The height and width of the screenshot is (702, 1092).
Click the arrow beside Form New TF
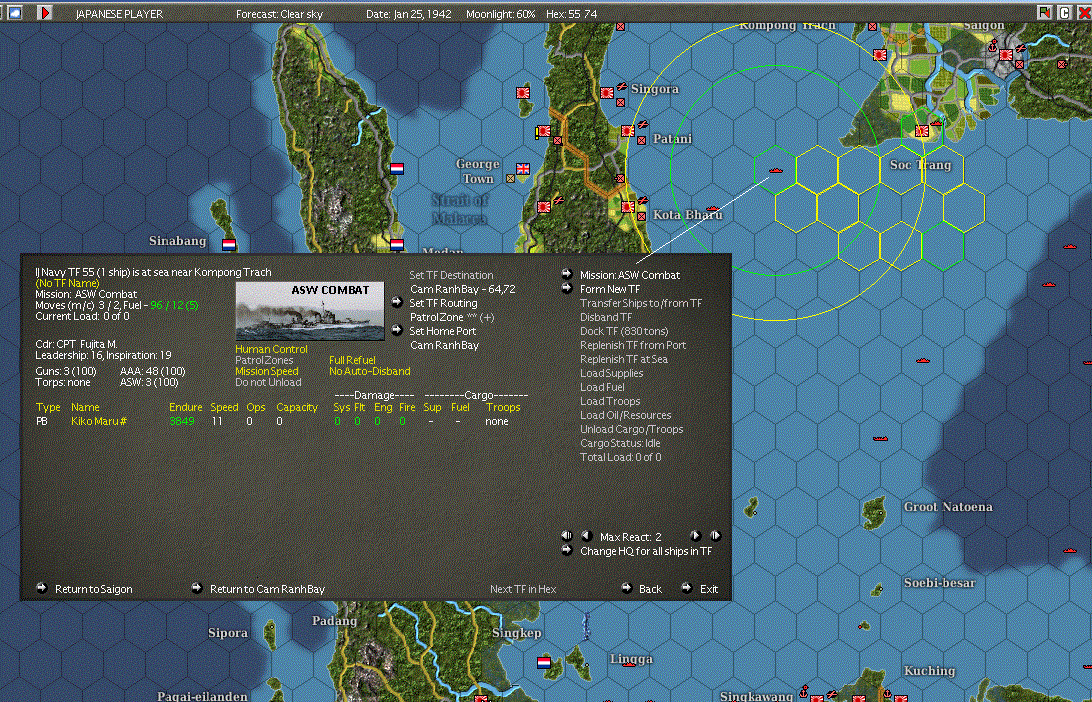(567, 288)
